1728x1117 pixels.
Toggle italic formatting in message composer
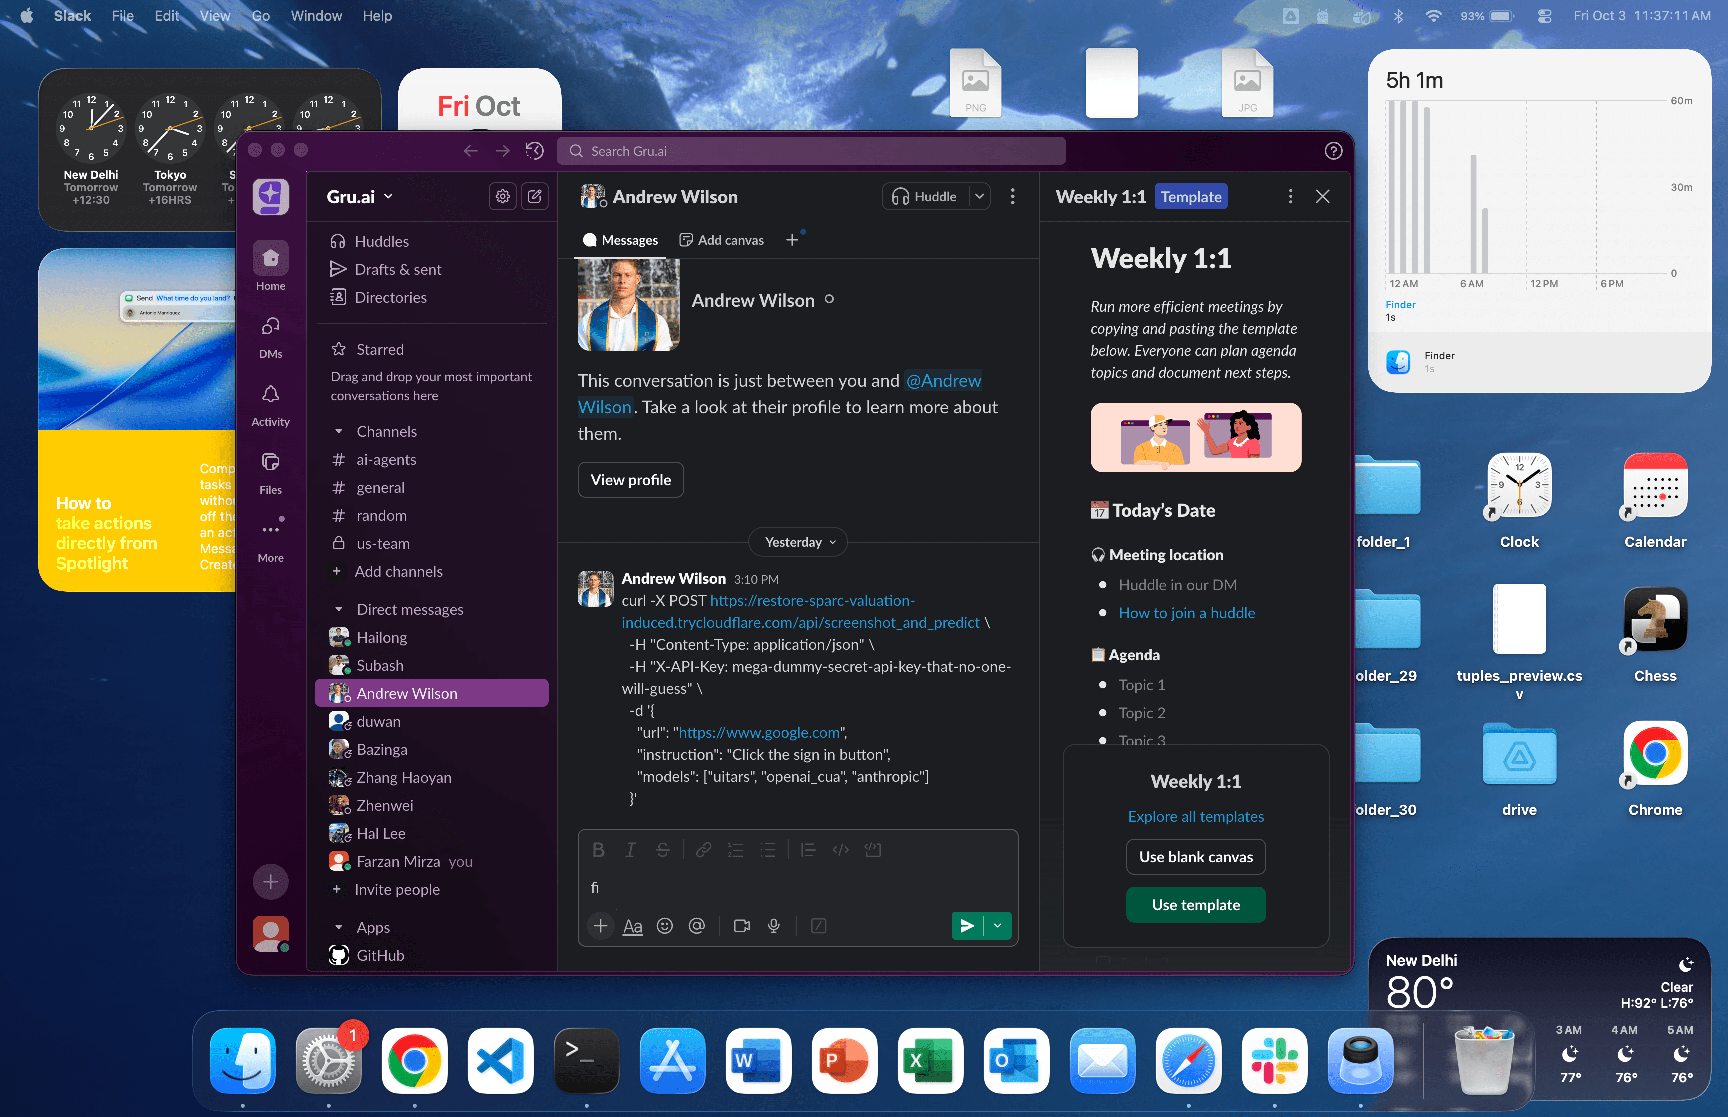click(x=630, y=850)
